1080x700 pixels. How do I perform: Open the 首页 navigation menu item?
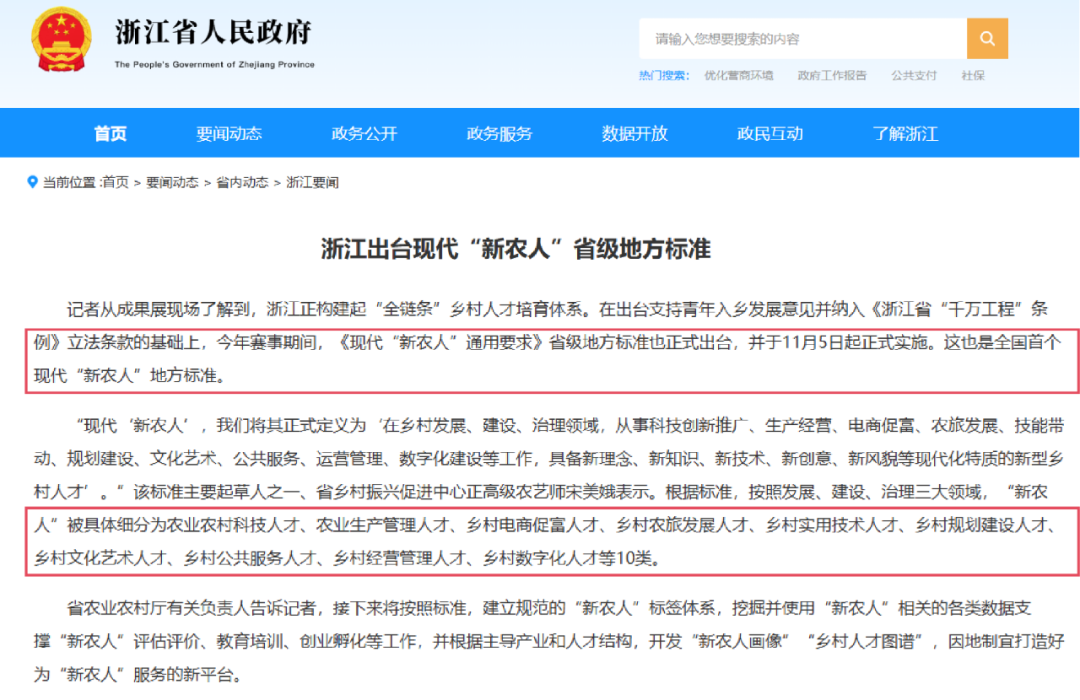[109, 132]
